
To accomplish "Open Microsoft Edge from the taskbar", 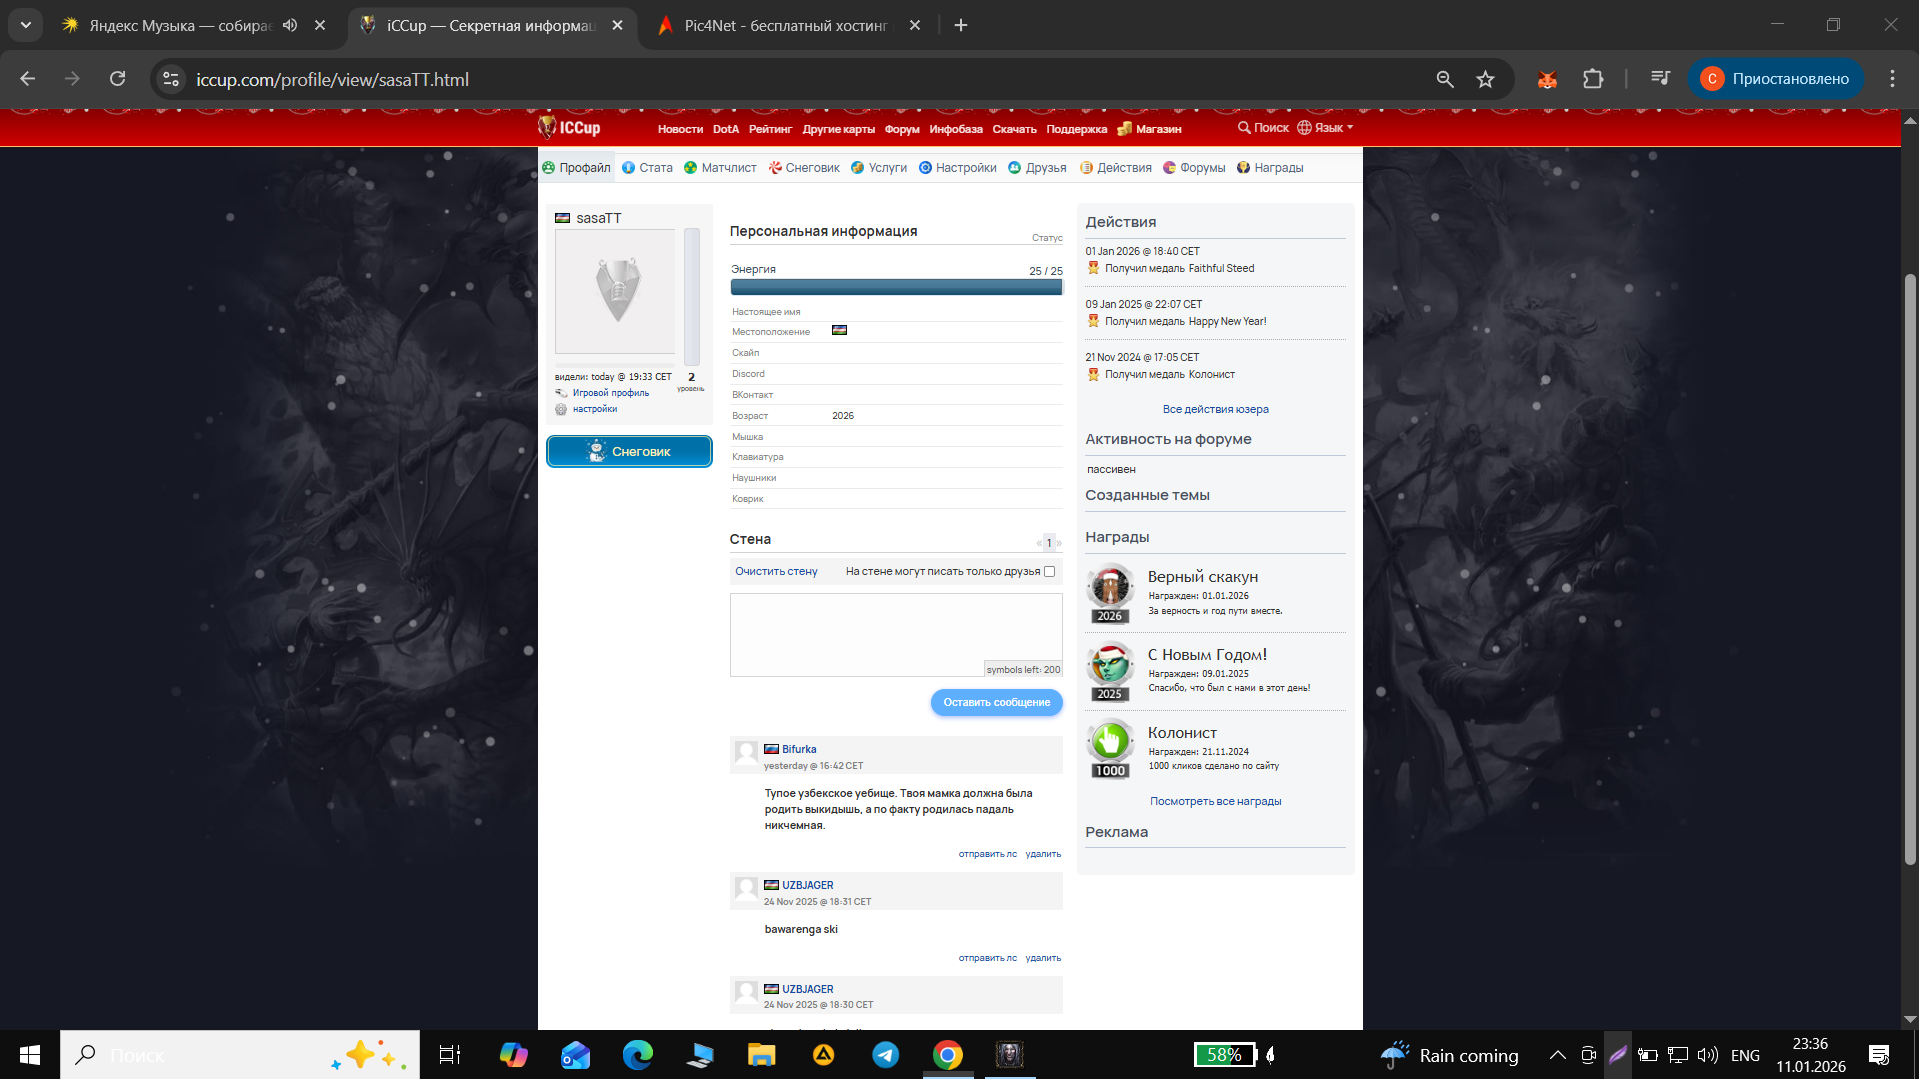I will [x=637, y=1055].
